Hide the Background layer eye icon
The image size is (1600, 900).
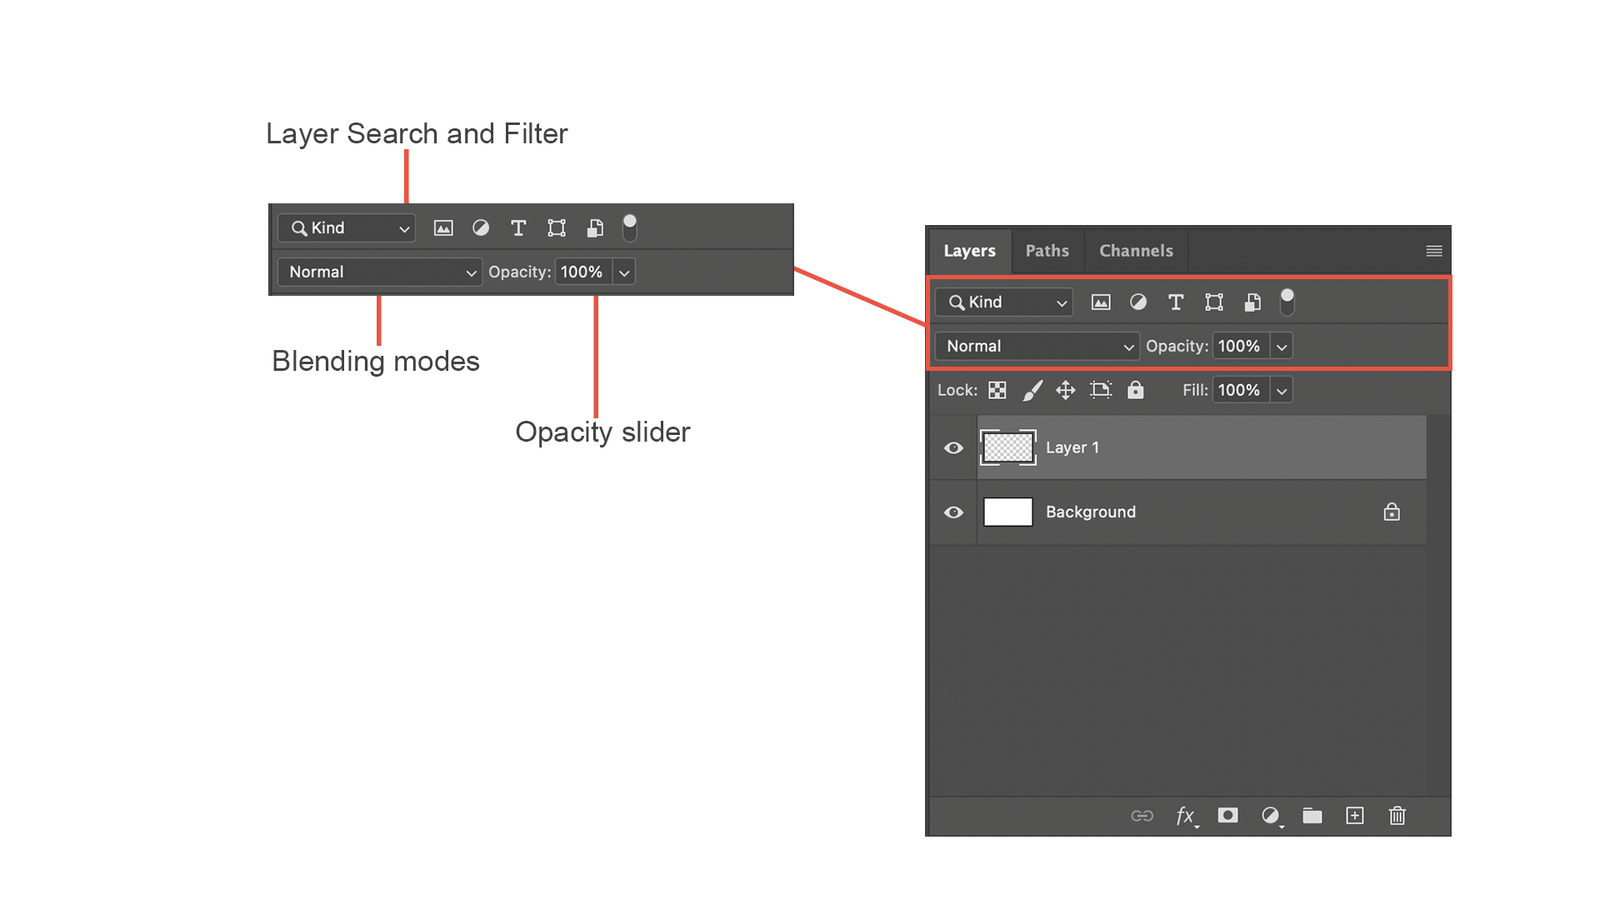(x=954, y=512)
